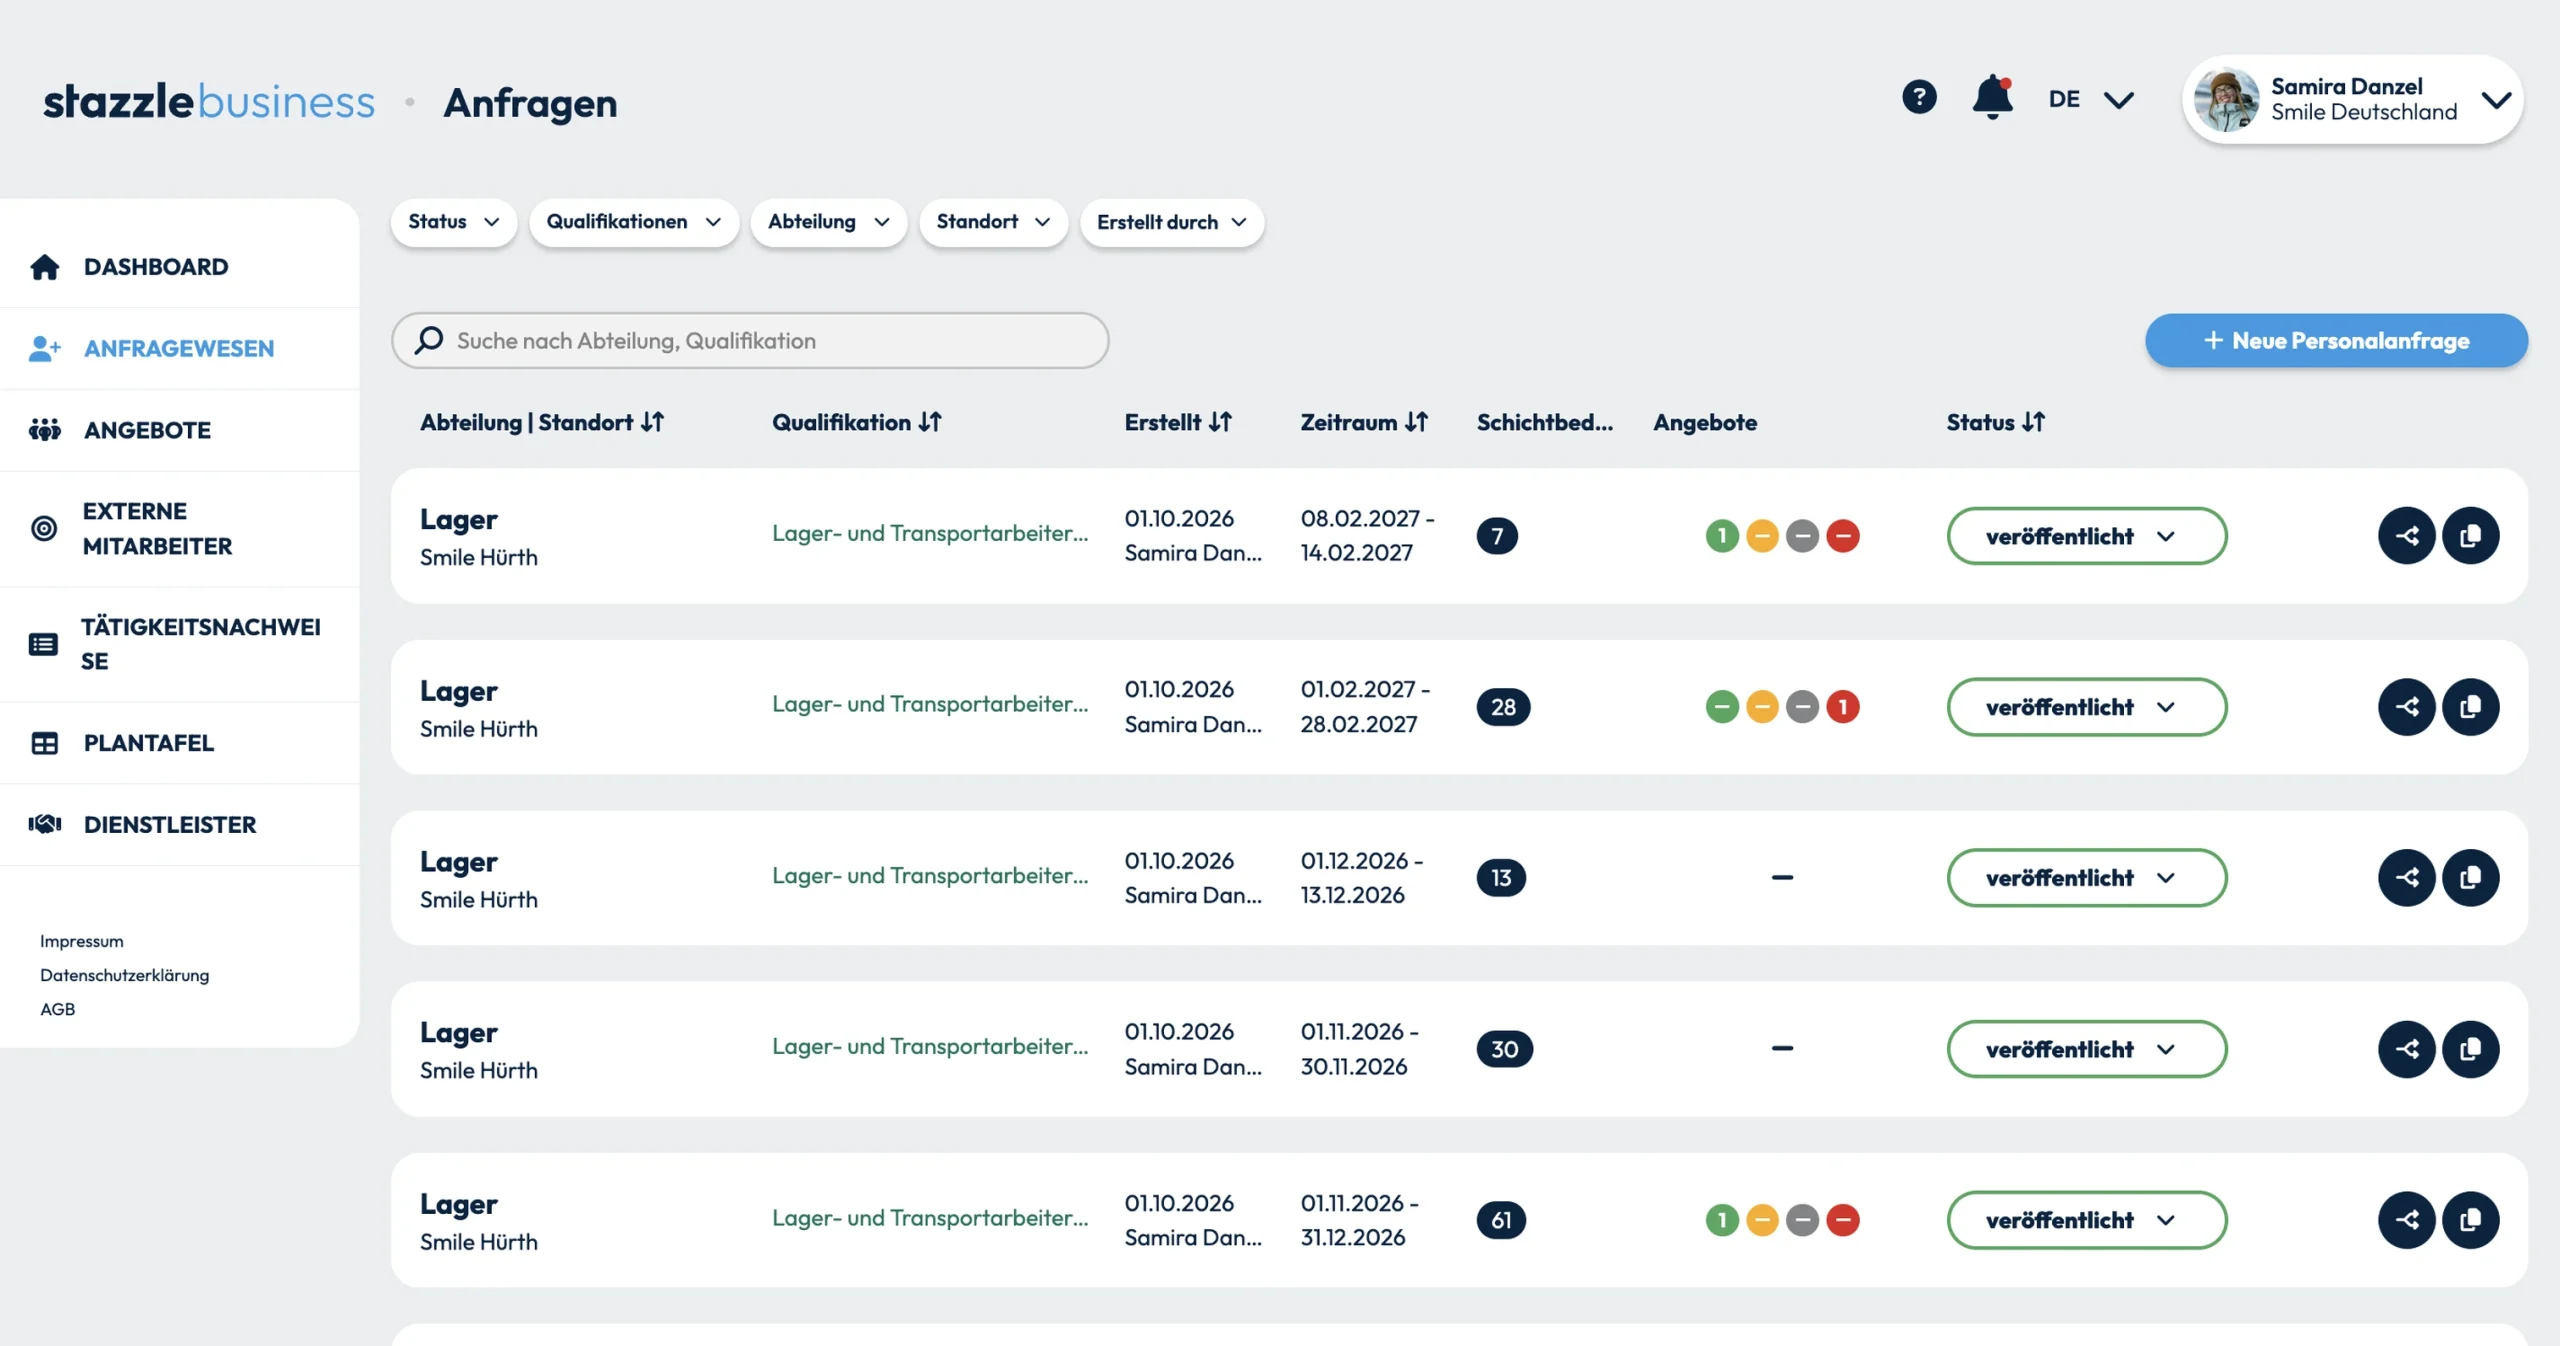The image size is (2560, 1346).
Task: Open Externe Mitarbeiter in sidebar
Action: click(x=180, y=528)
